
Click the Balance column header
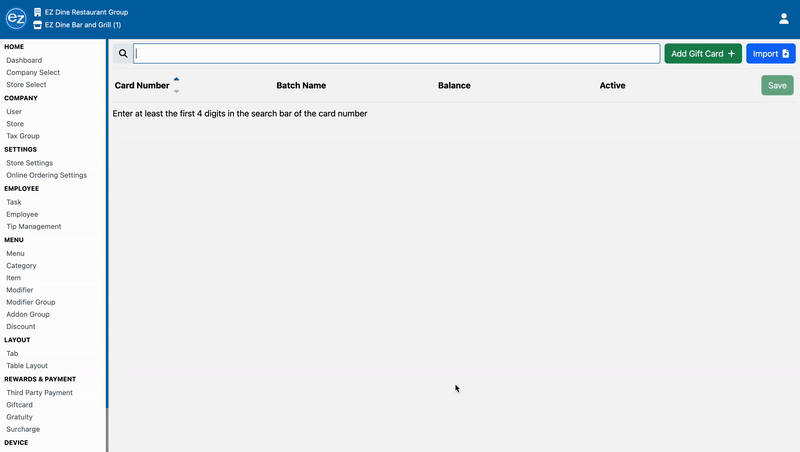tap(454, 85)
